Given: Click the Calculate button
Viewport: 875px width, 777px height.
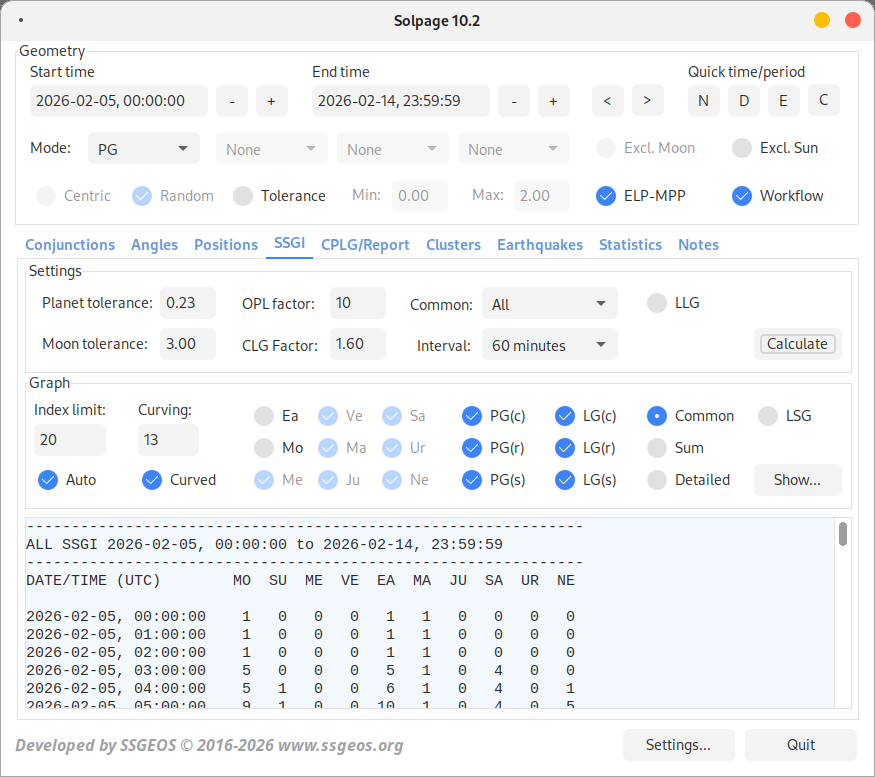Looking at the screenshot, I should (797, 343).
